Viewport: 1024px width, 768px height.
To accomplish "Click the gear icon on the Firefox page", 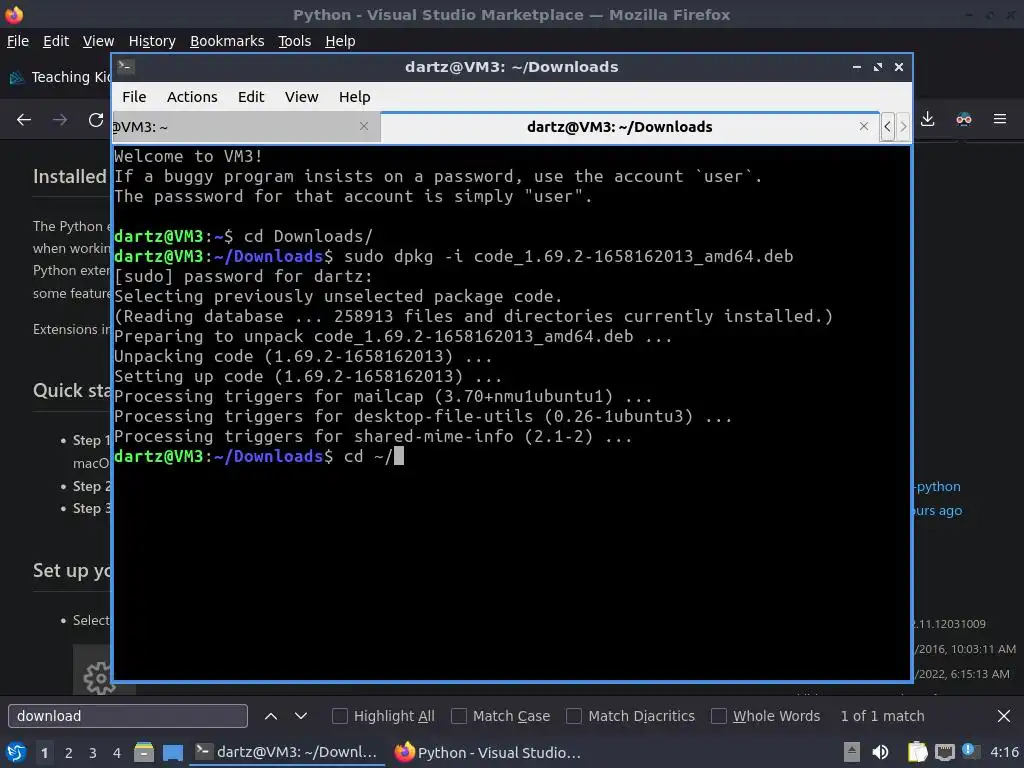I will [x=99, y=677].
